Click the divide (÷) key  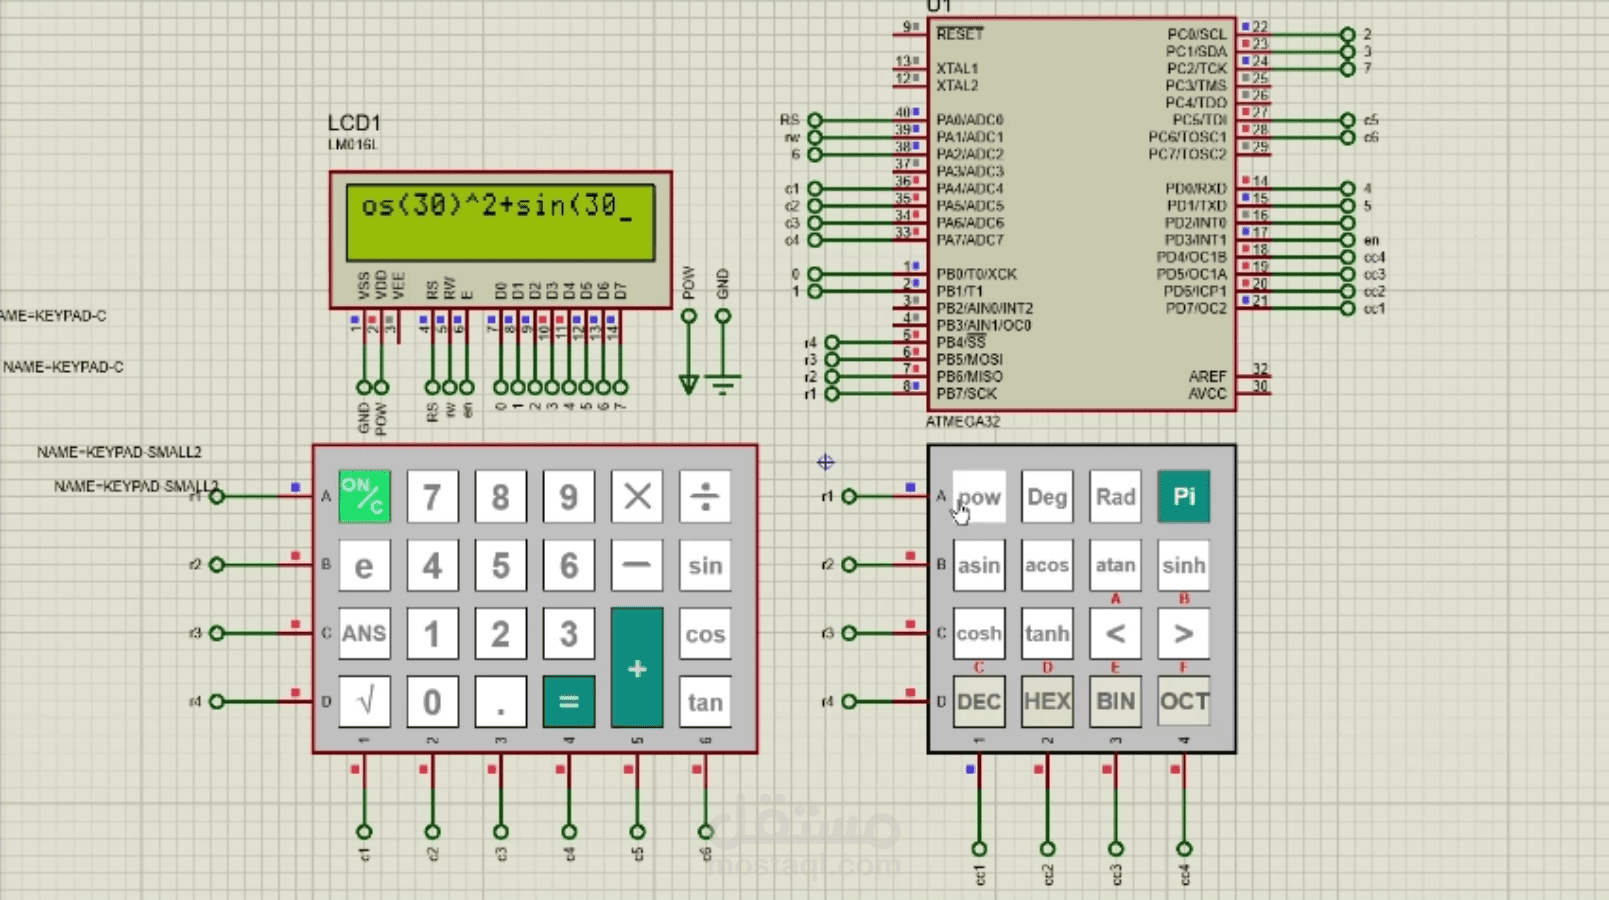click(x=705, y=496)
